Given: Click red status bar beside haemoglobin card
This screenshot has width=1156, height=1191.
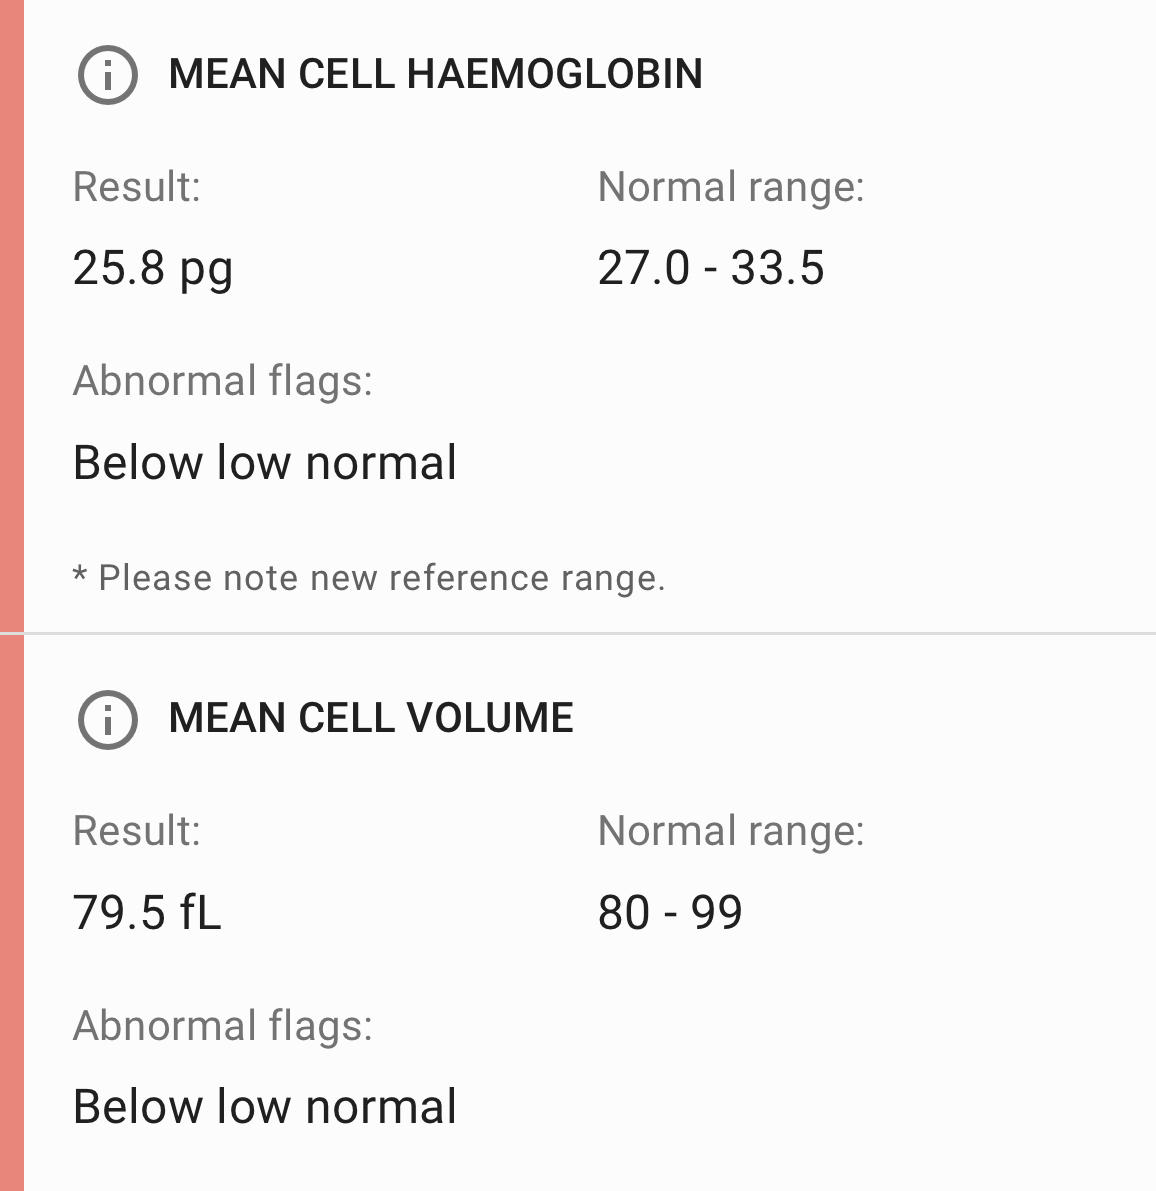Looking at the screenshot, I should coord(12,315).
